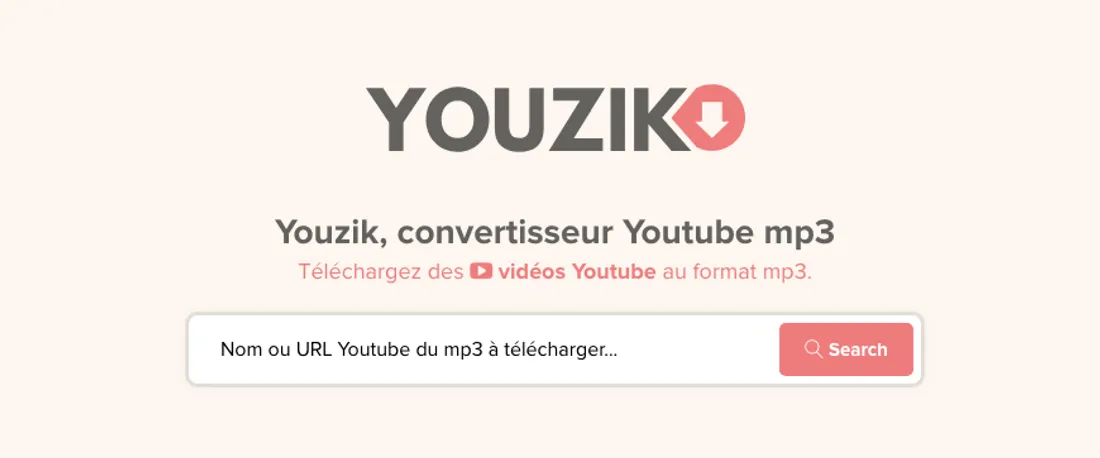Click the Search label text on button
The width and height of the screenshot is (1100, 458).
[857, 349]
